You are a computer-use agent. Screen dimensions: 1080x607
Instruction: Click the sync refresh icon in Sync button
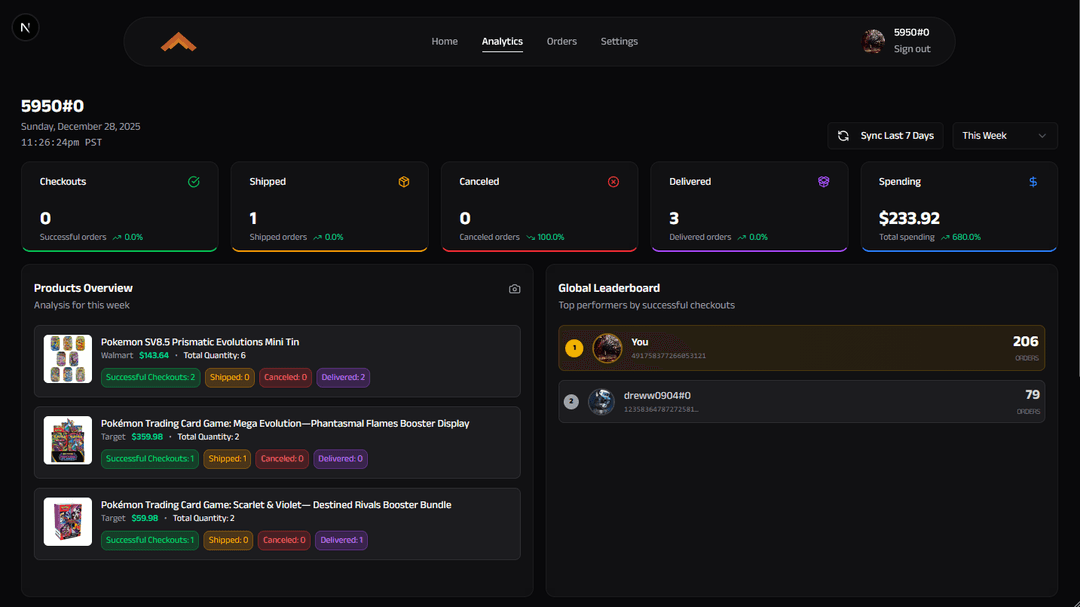pyautogui.click(x=841, y=135)
